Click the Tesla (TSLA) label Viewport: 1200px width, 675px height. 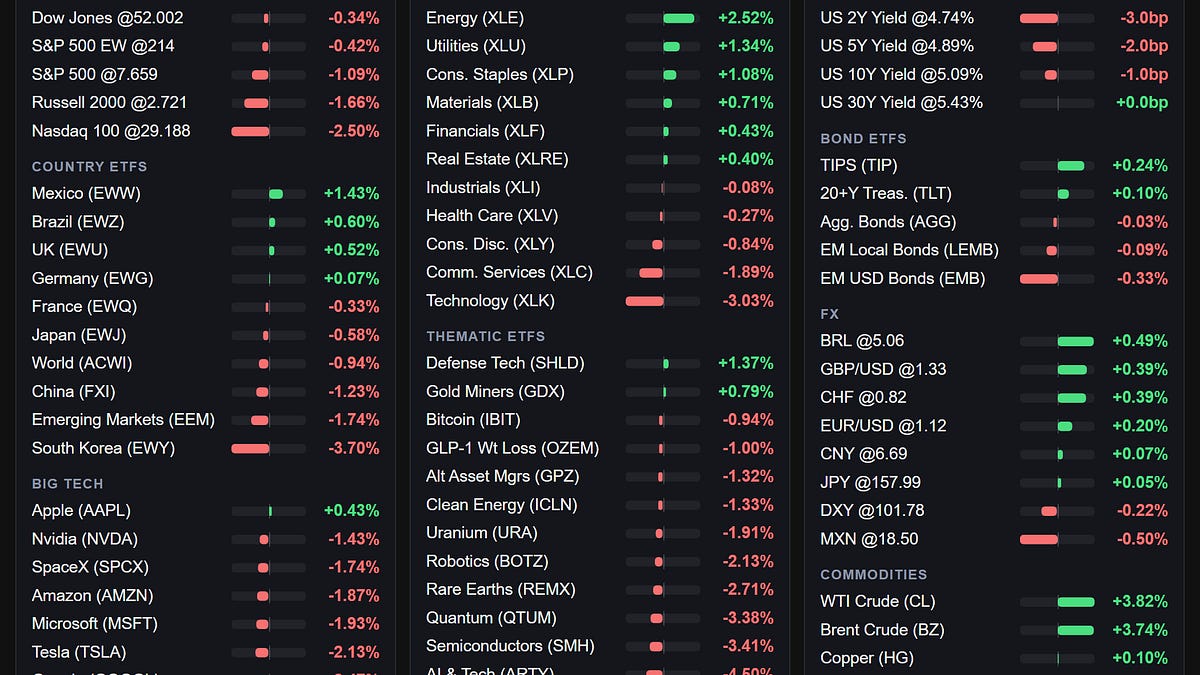(79, 652)
